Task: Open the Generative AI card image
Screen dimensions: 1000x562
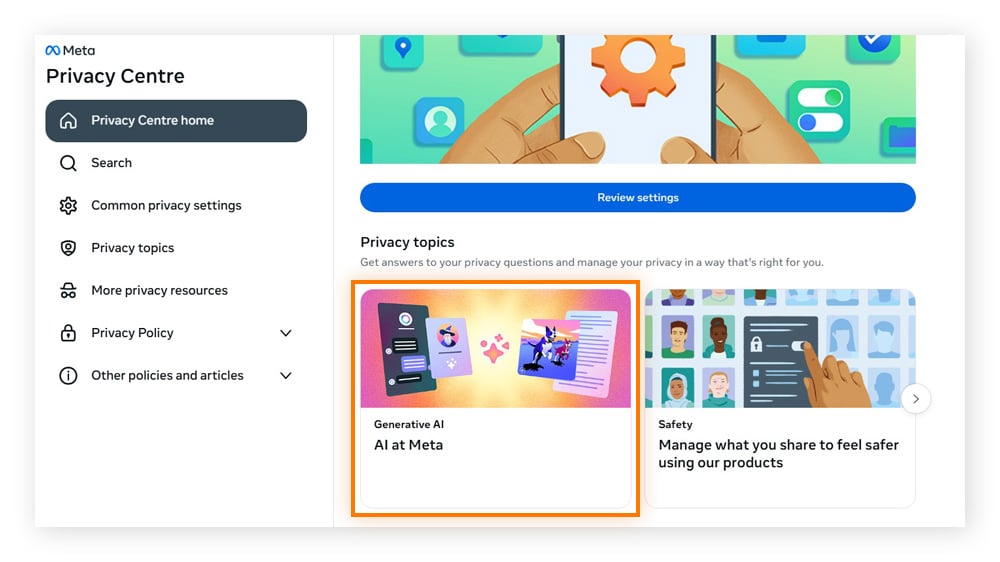Action: 496,348
